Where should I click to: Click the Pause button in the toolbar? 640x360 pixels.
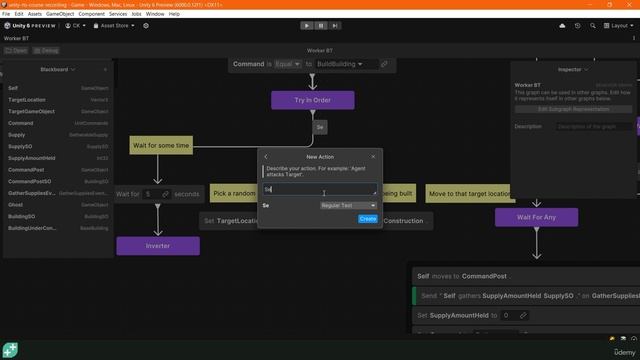[321, 26]
